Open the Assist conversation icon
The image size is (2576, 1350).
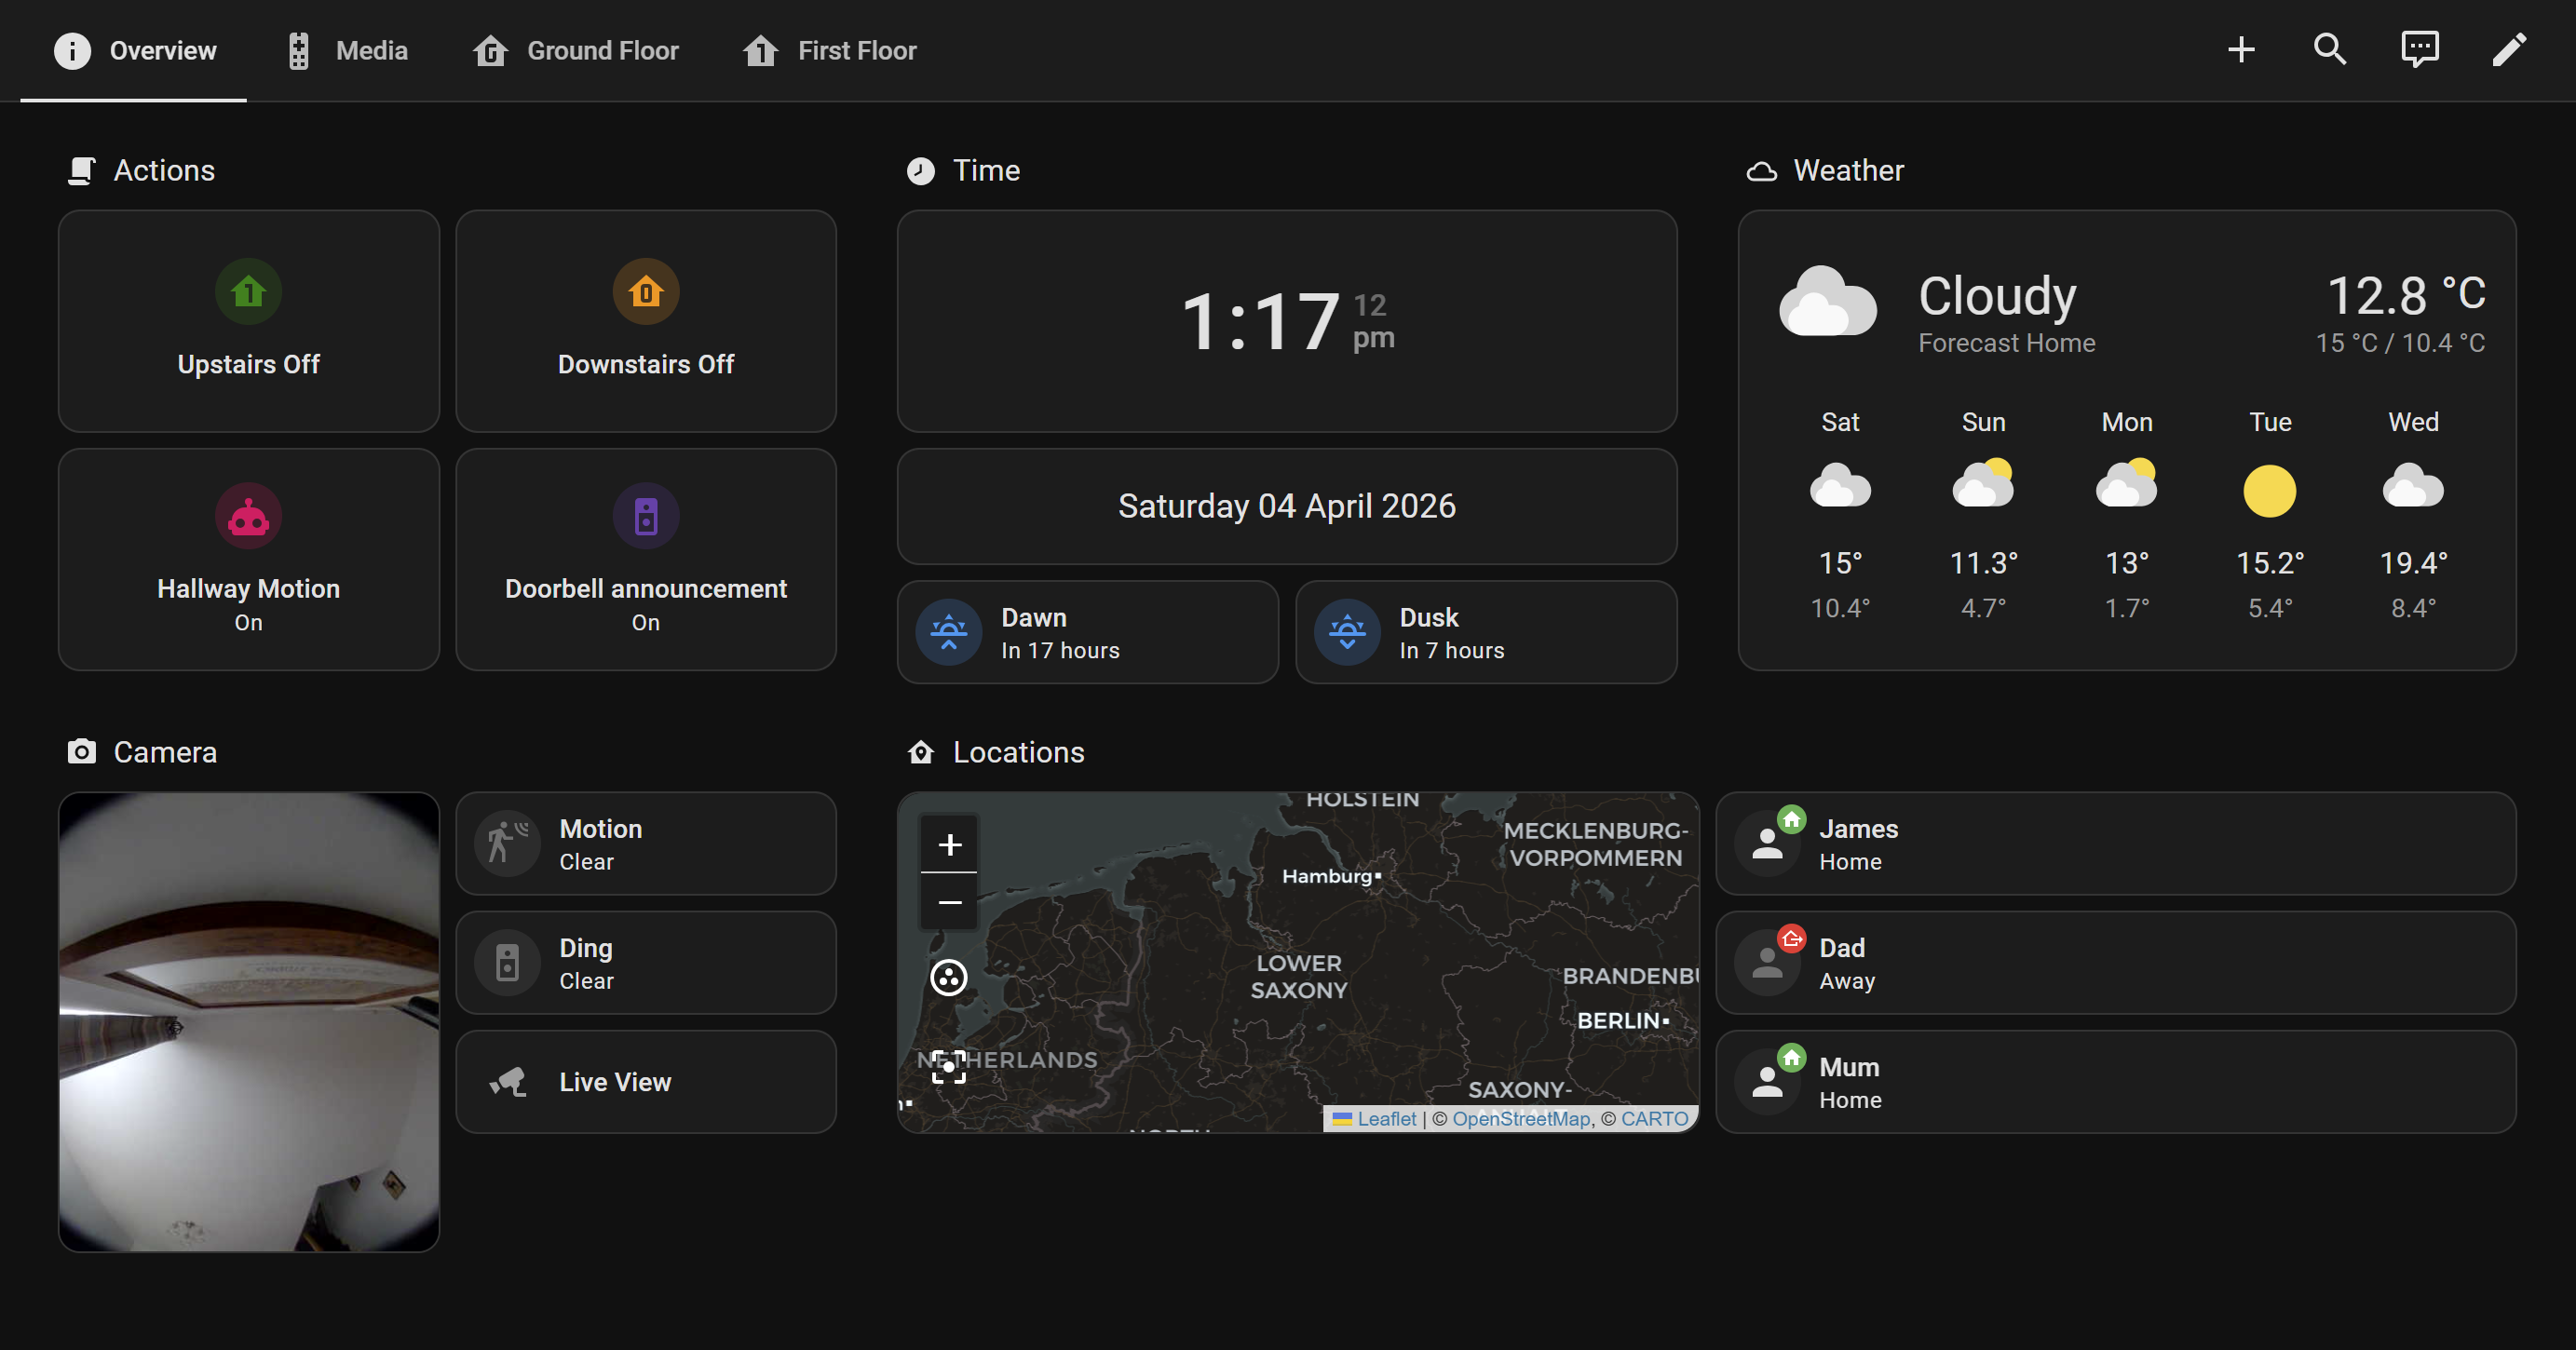2420,49
